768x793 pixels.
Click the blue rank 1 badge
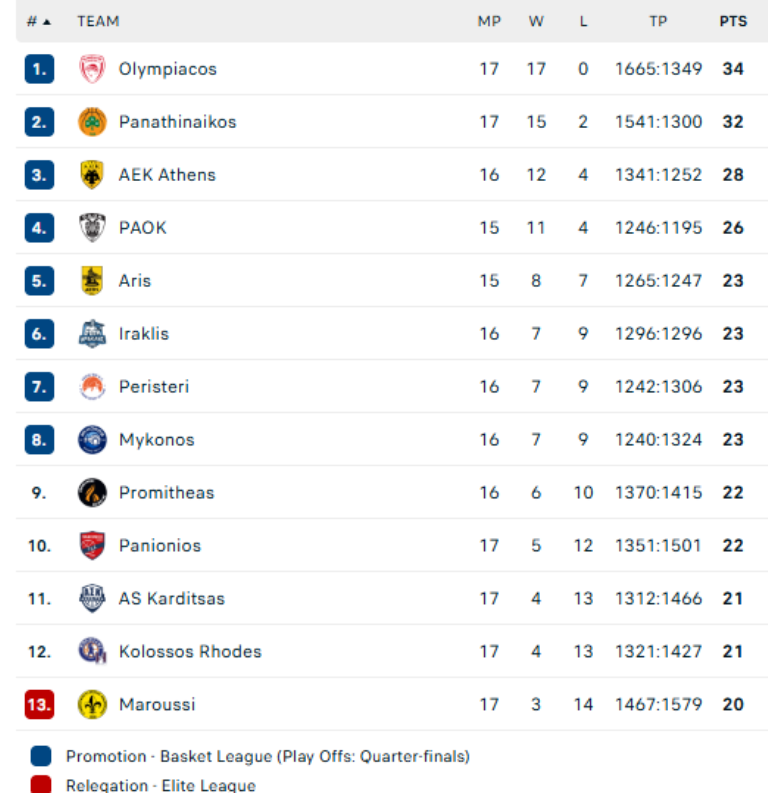(x=39, y=69)
